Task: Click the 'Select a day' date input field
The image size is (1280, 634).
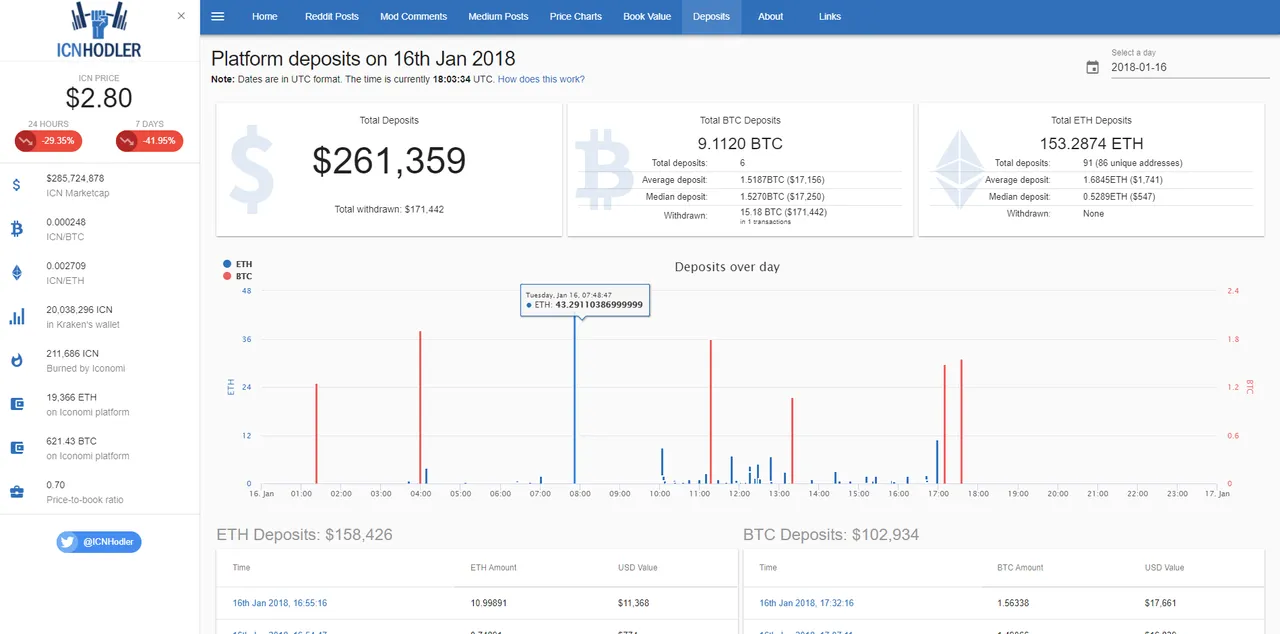Action: (x=1189, y=68)
